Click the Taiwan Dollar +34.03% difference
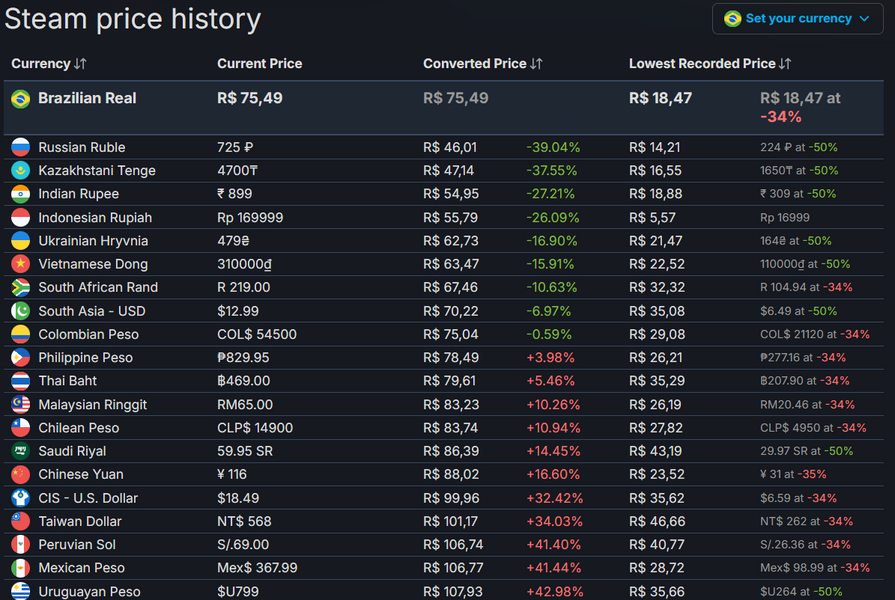895x600 pixels. pos(554,521)
